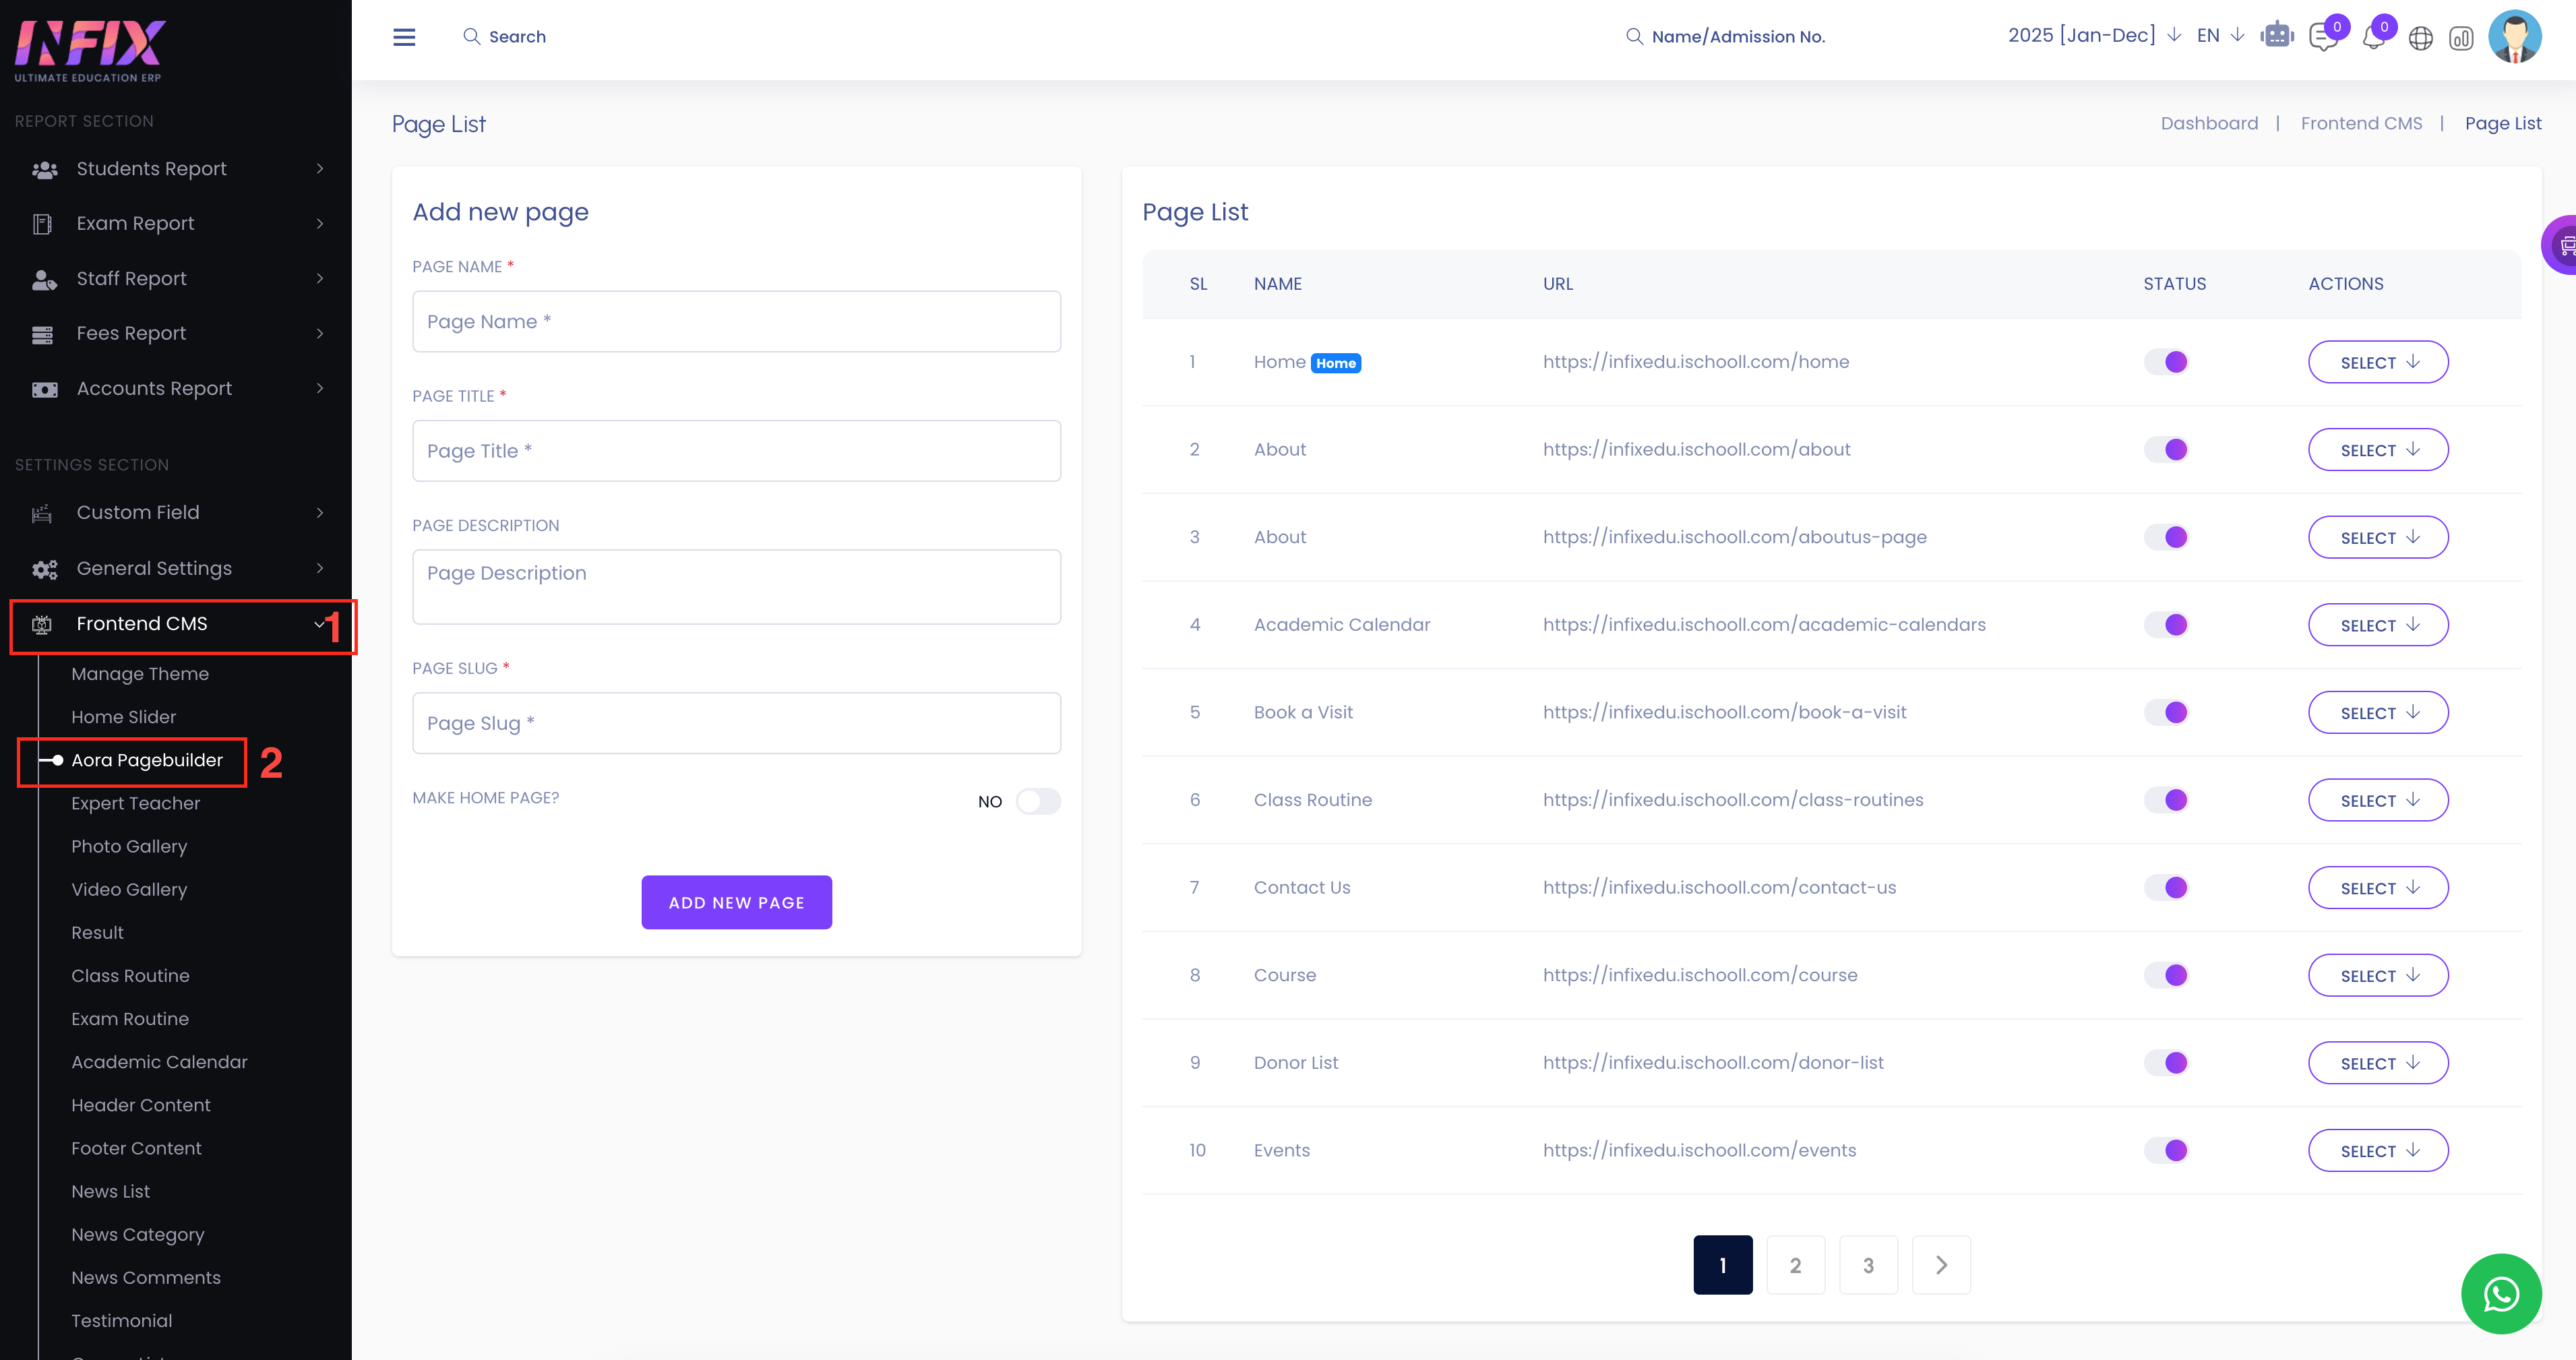Go to pagination page 2
Image resolution: width=2576 pixels, height=1360 pixels.
1795,1265
